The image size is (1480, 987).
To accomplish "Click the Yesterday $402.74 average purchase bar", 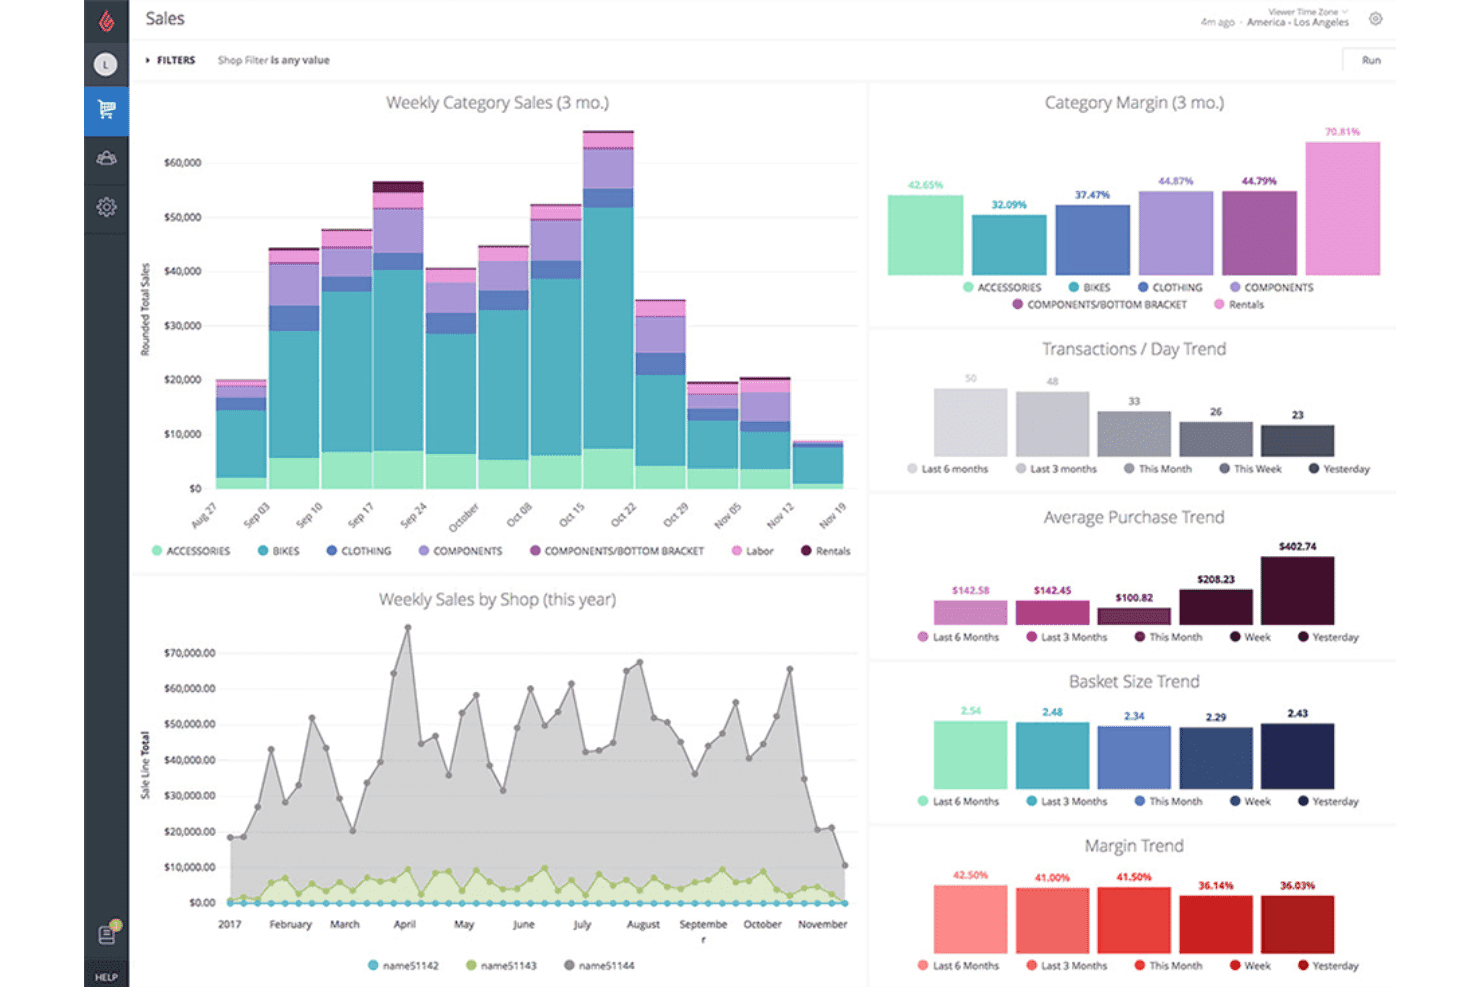I will pos(1297,591).
